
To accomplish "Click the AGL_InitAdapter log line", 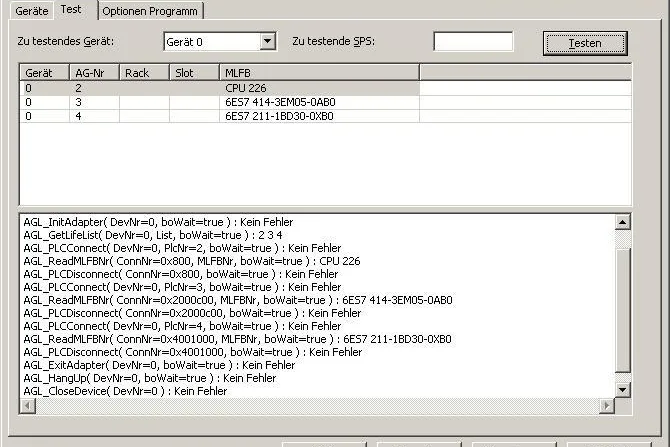I will [x=158, y=222].
